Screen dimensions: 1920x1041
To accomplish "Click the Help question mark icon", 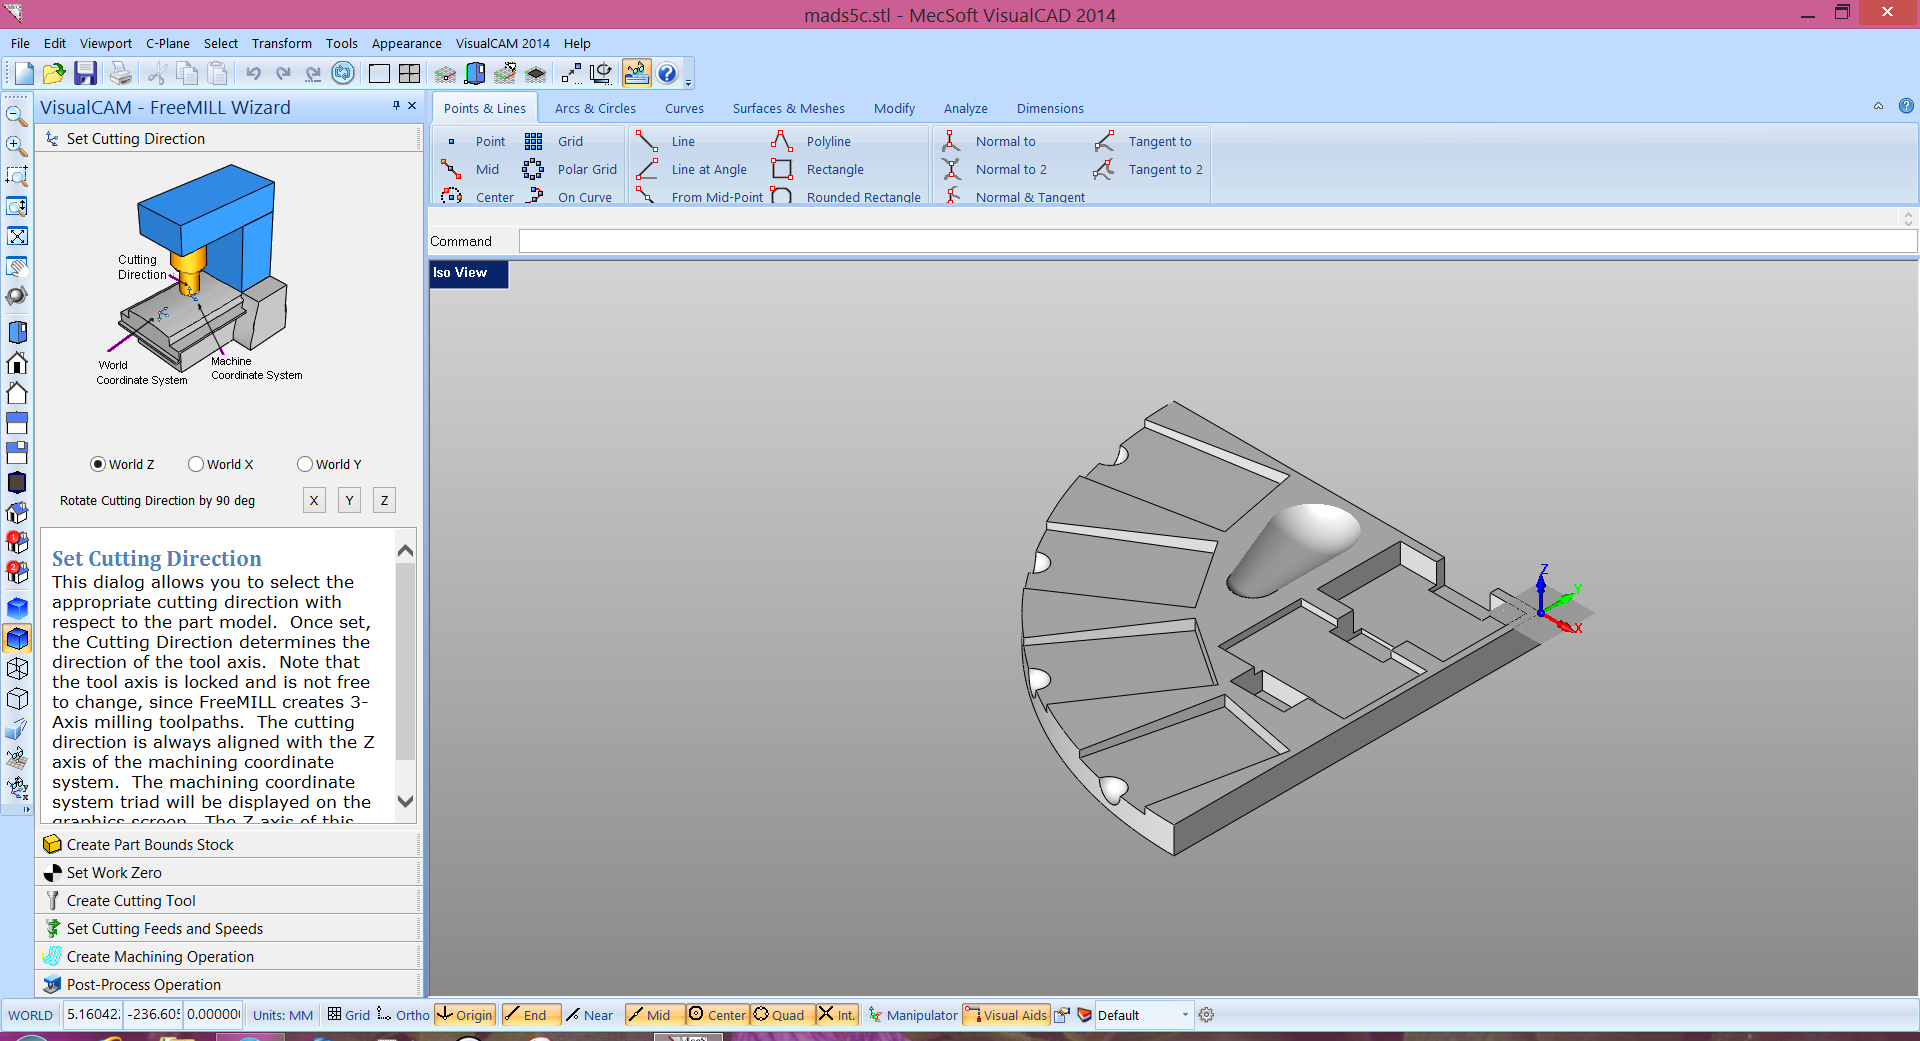I will click(667, 73).
